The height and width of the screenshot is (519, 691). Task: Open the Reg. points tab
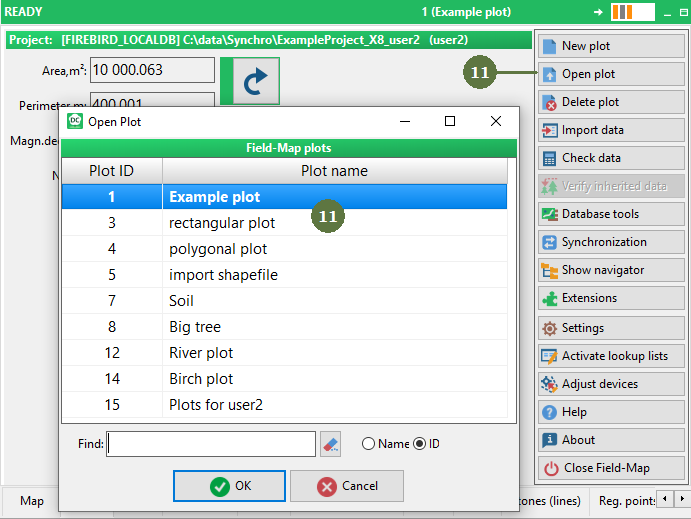[626, 501]
